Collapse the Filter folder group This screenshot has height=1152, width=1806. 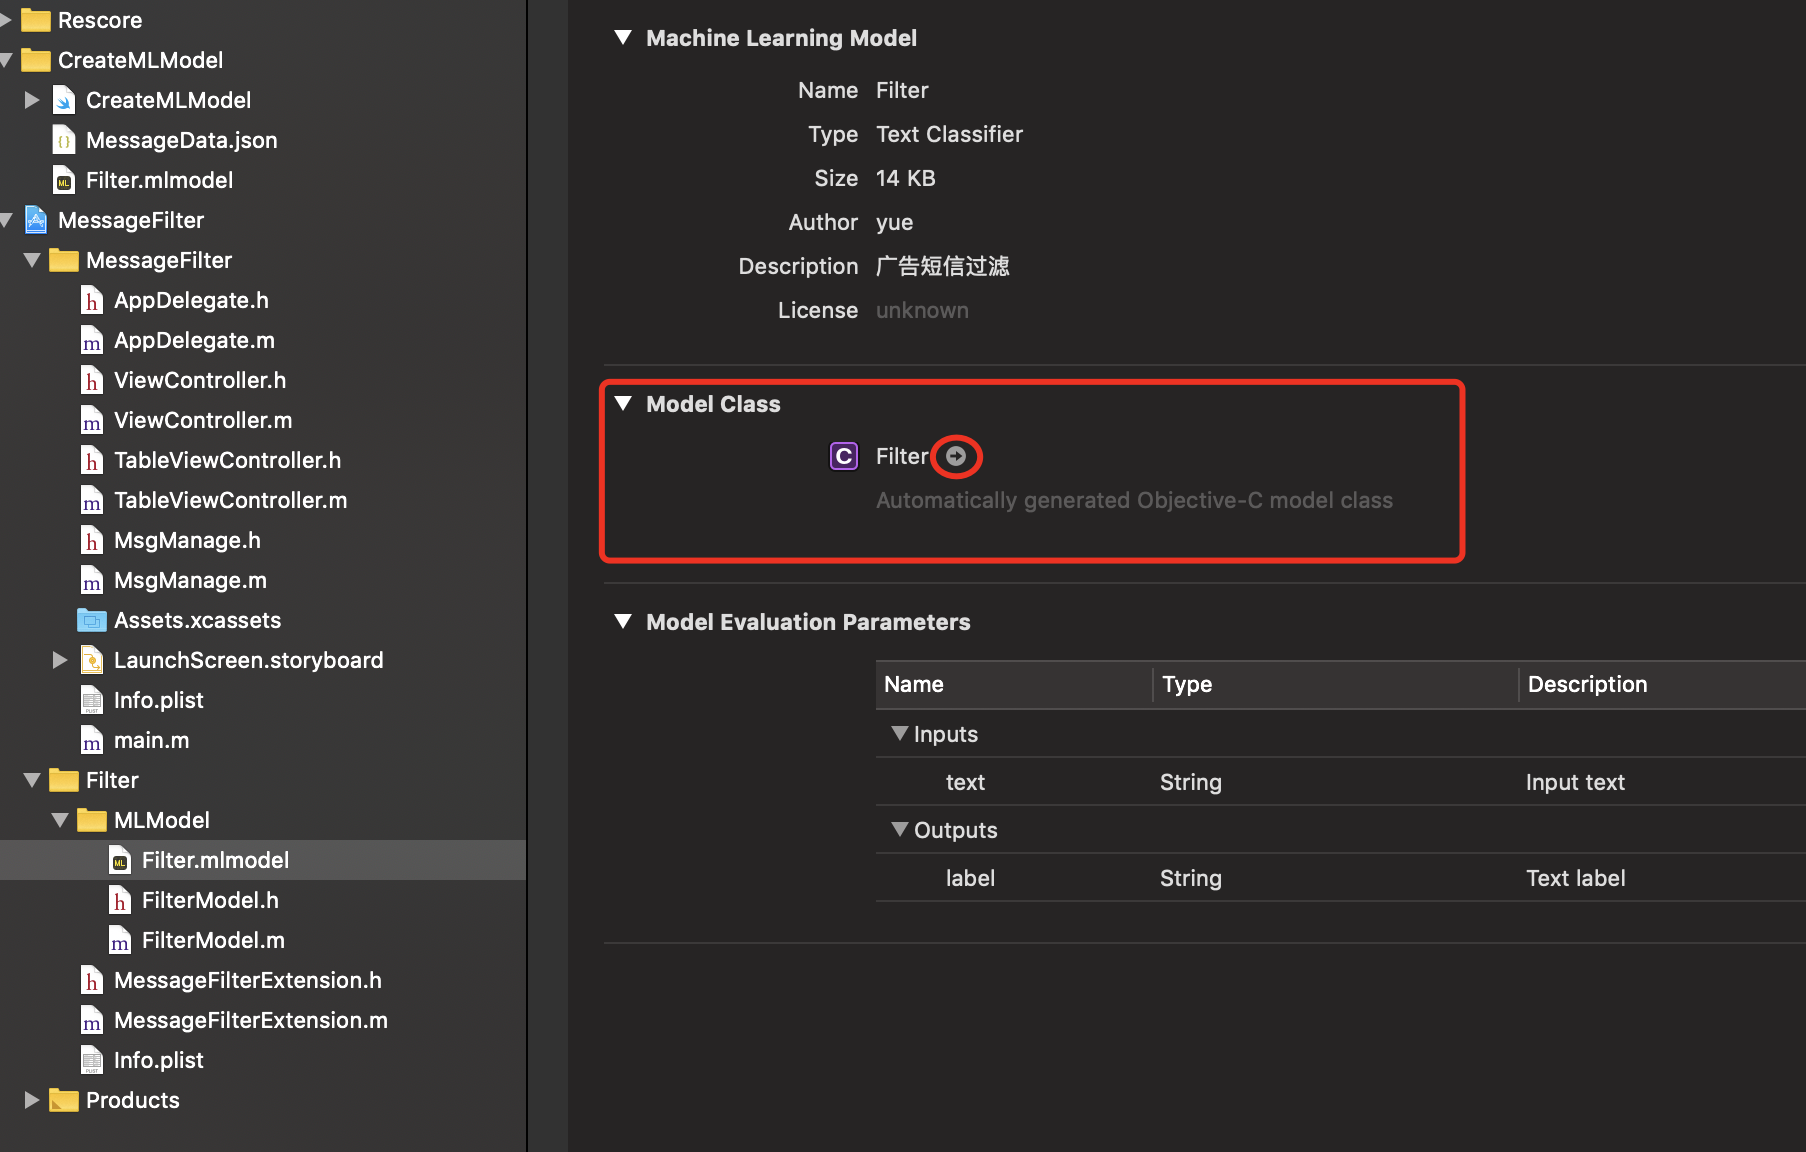click(x=32, y=780)
